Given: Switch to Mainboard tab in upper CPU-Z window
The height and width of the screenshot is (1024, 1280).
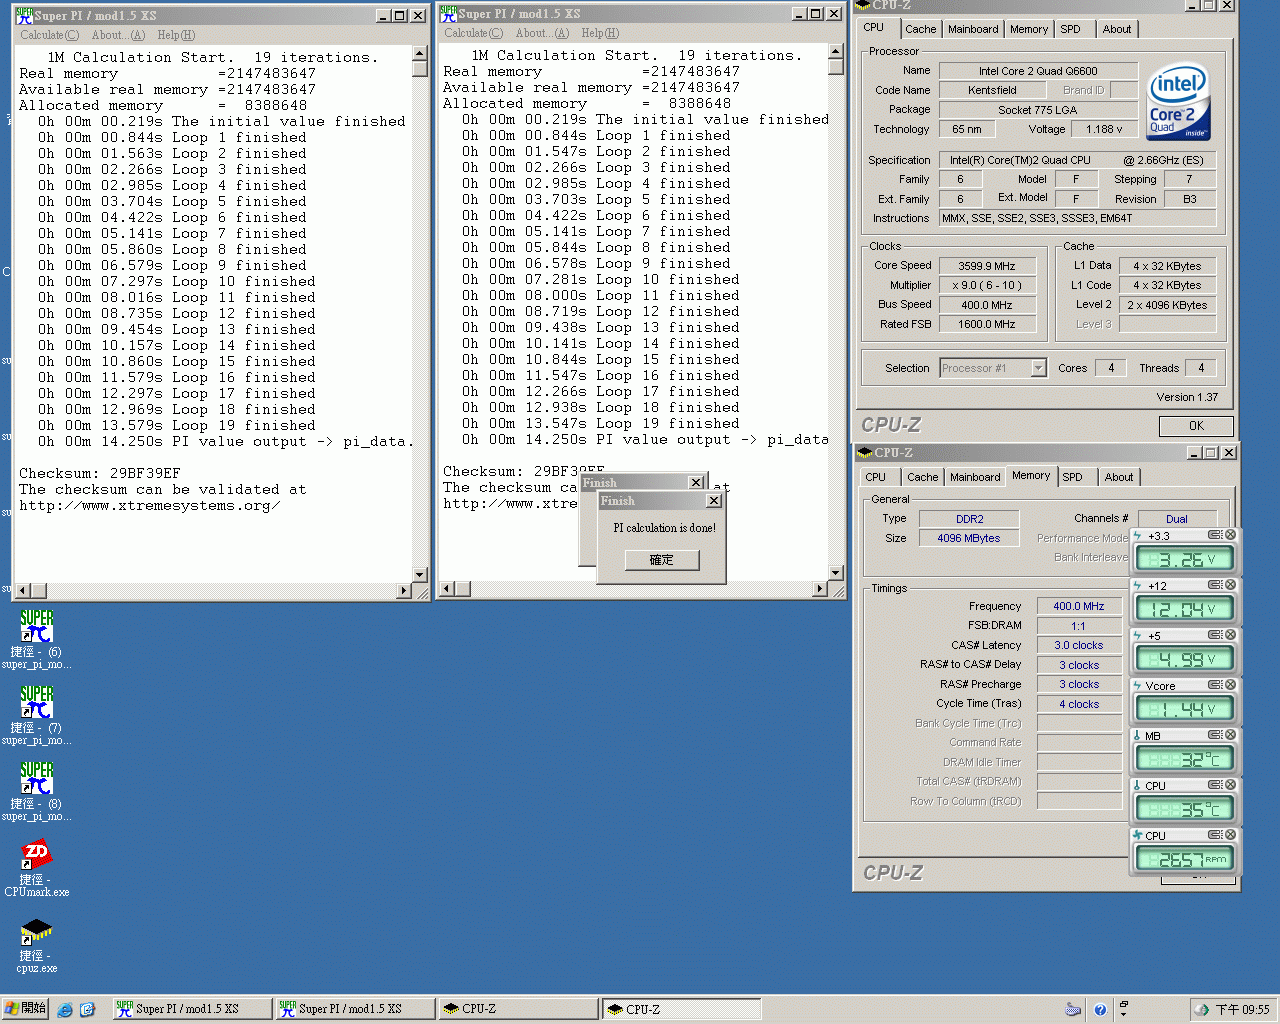Looking at the screenshot, I should point(973,29).
